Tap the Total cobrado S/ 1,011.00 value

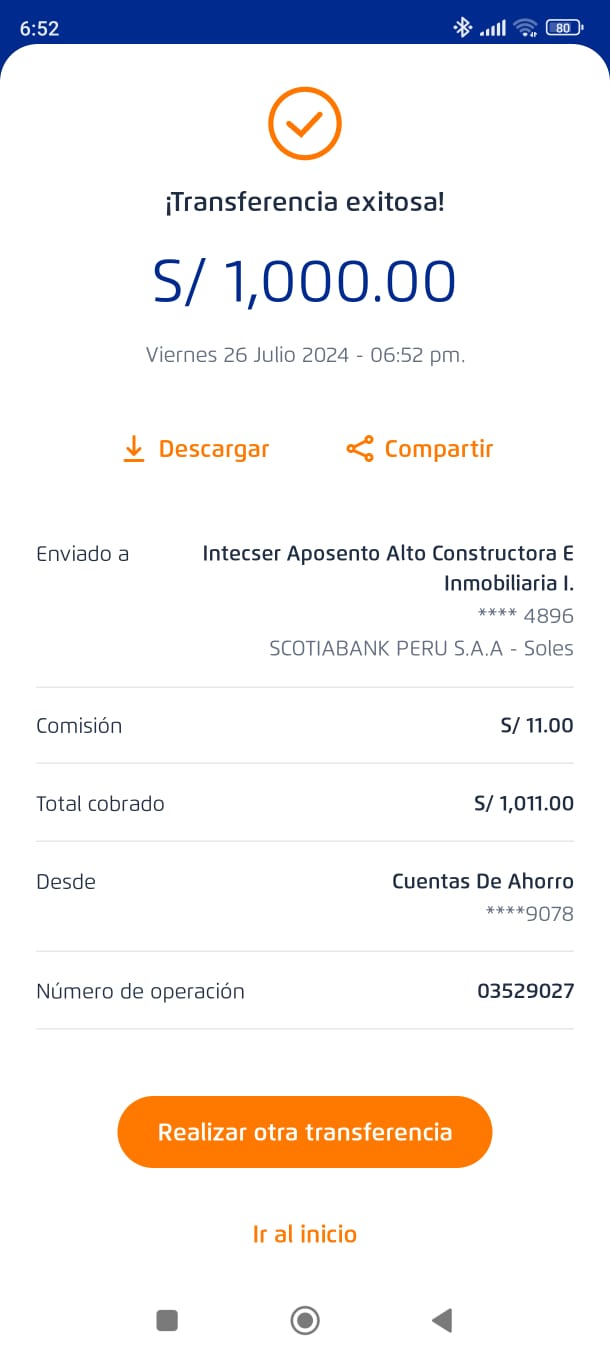tap(524, 803)
